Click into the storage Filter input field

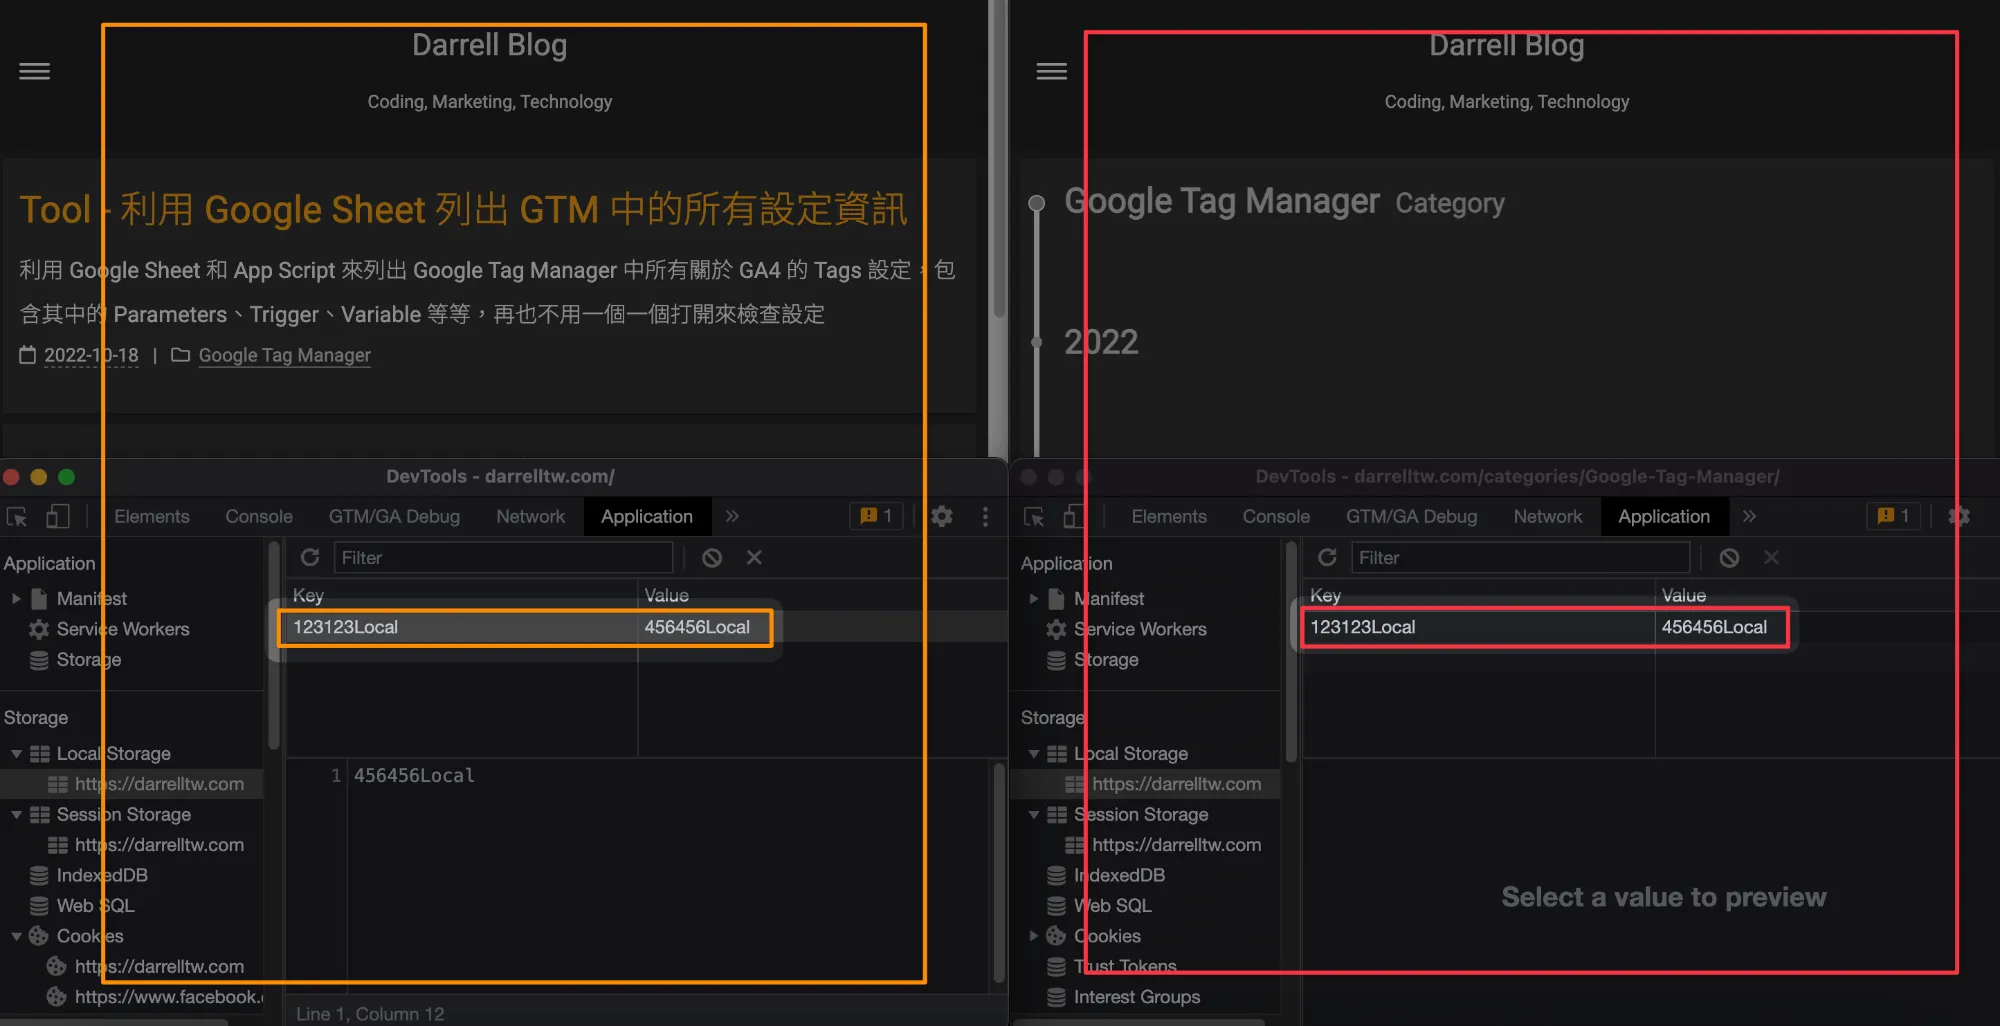[x=500, y=557]
